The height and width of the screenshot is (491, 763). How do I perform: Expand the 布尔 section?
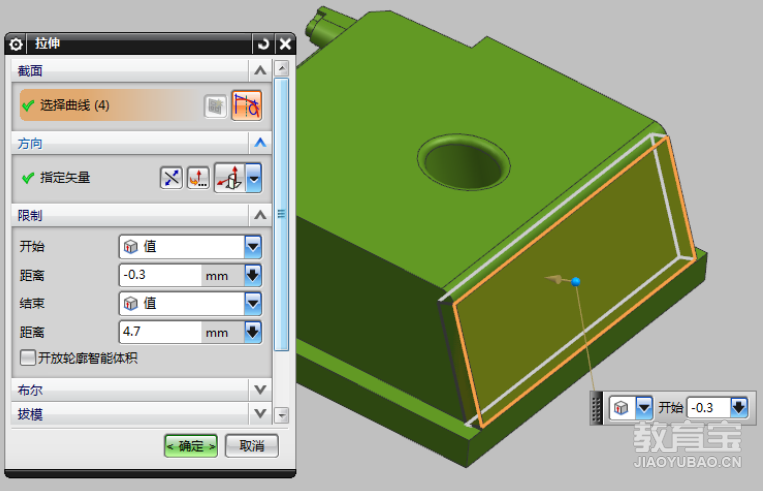click(260, 390)
